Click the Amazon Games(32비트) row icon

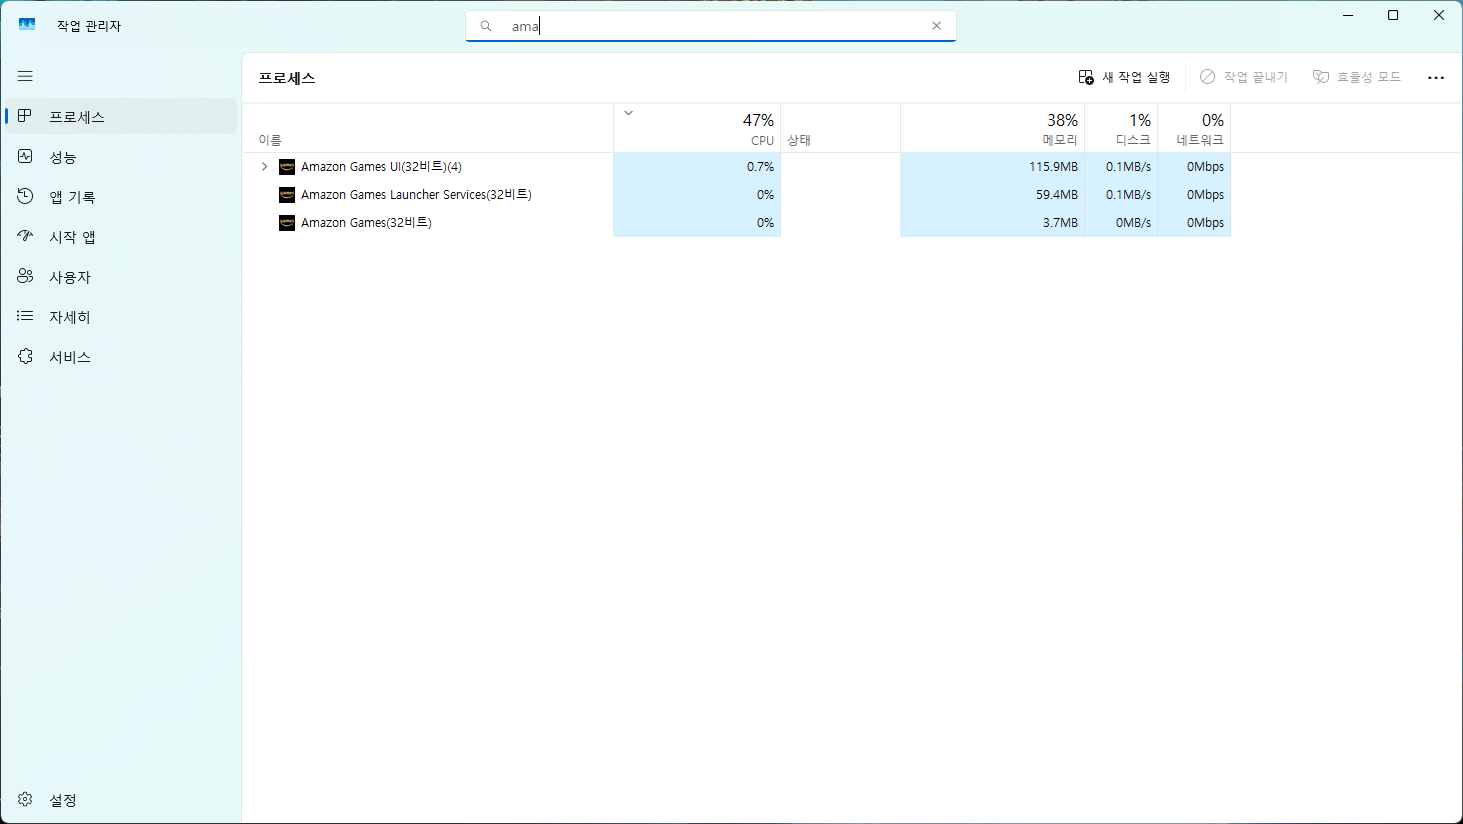287,223
